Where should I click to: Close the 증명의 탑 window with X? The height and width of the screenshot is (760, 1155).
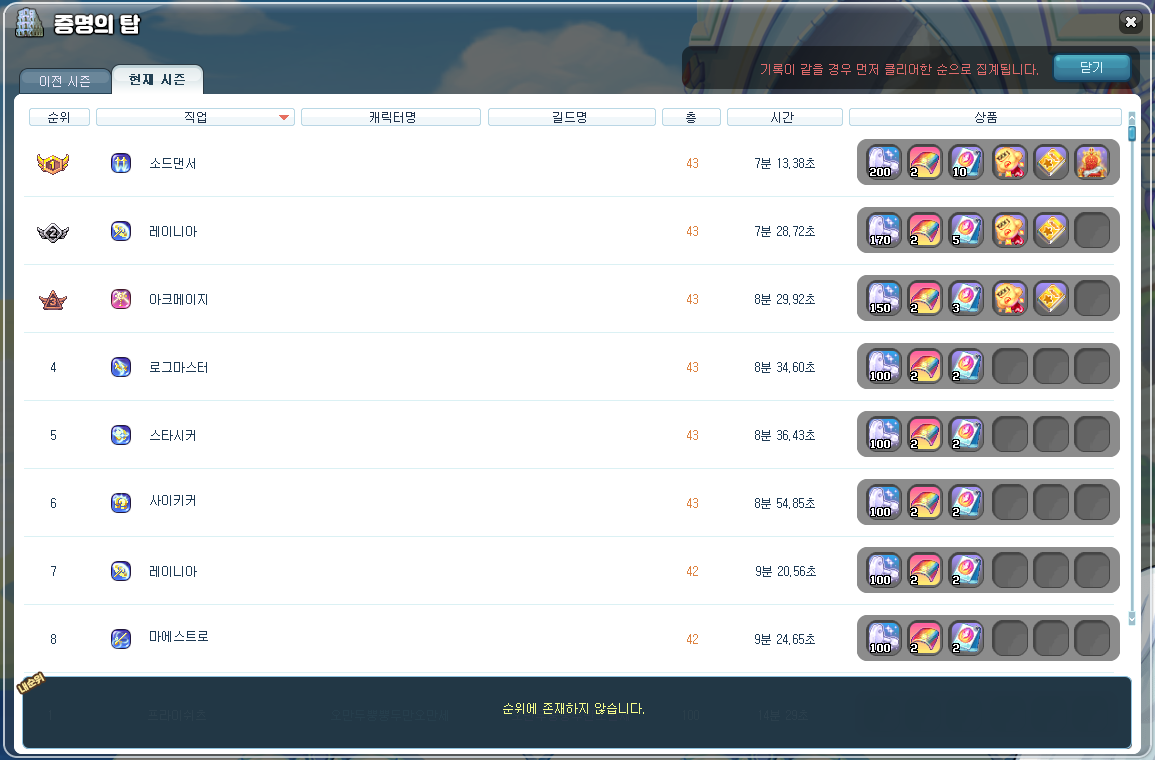click(1130, 22)
